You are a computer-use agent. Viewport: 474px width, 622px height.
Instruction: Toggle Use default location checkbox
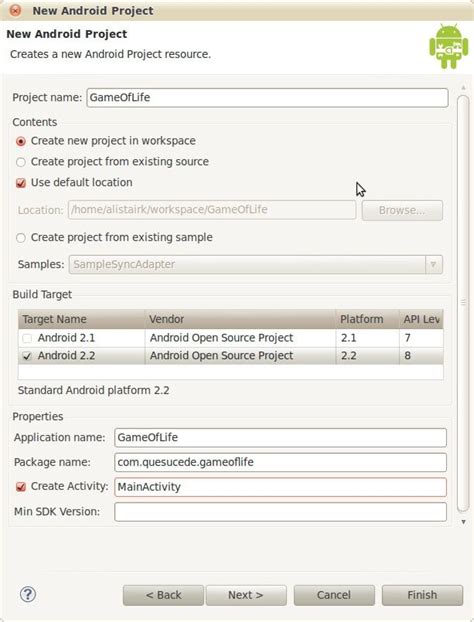pyautogui.click(x=21, y=183)
